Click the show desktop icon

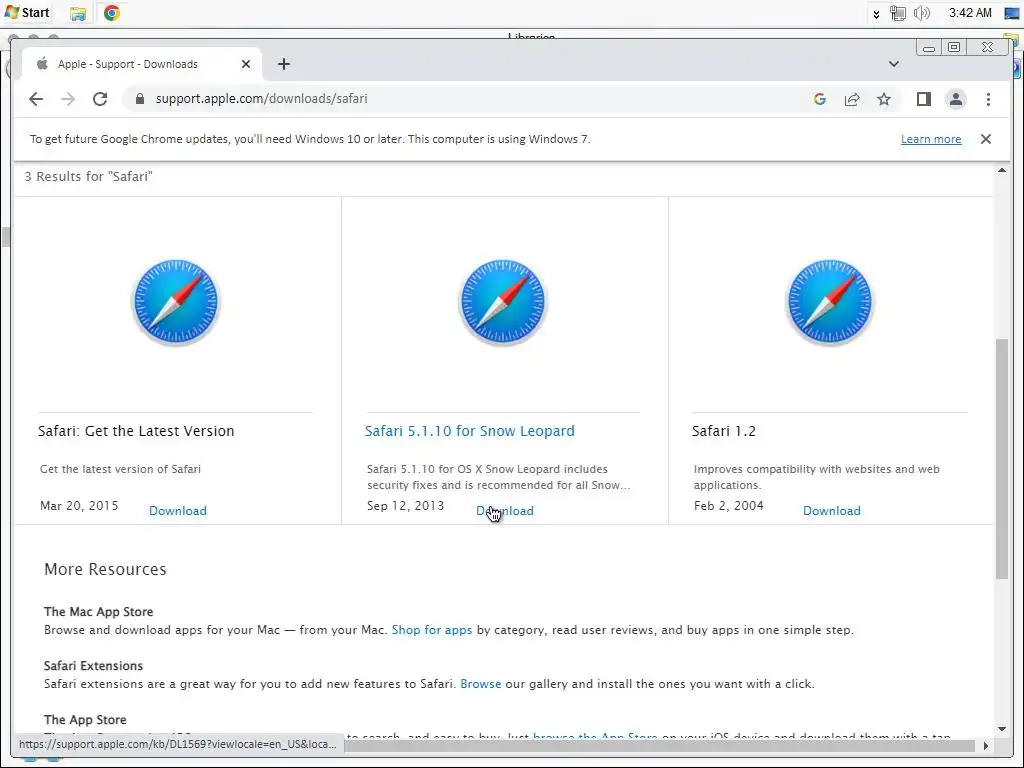point(1012,13)
